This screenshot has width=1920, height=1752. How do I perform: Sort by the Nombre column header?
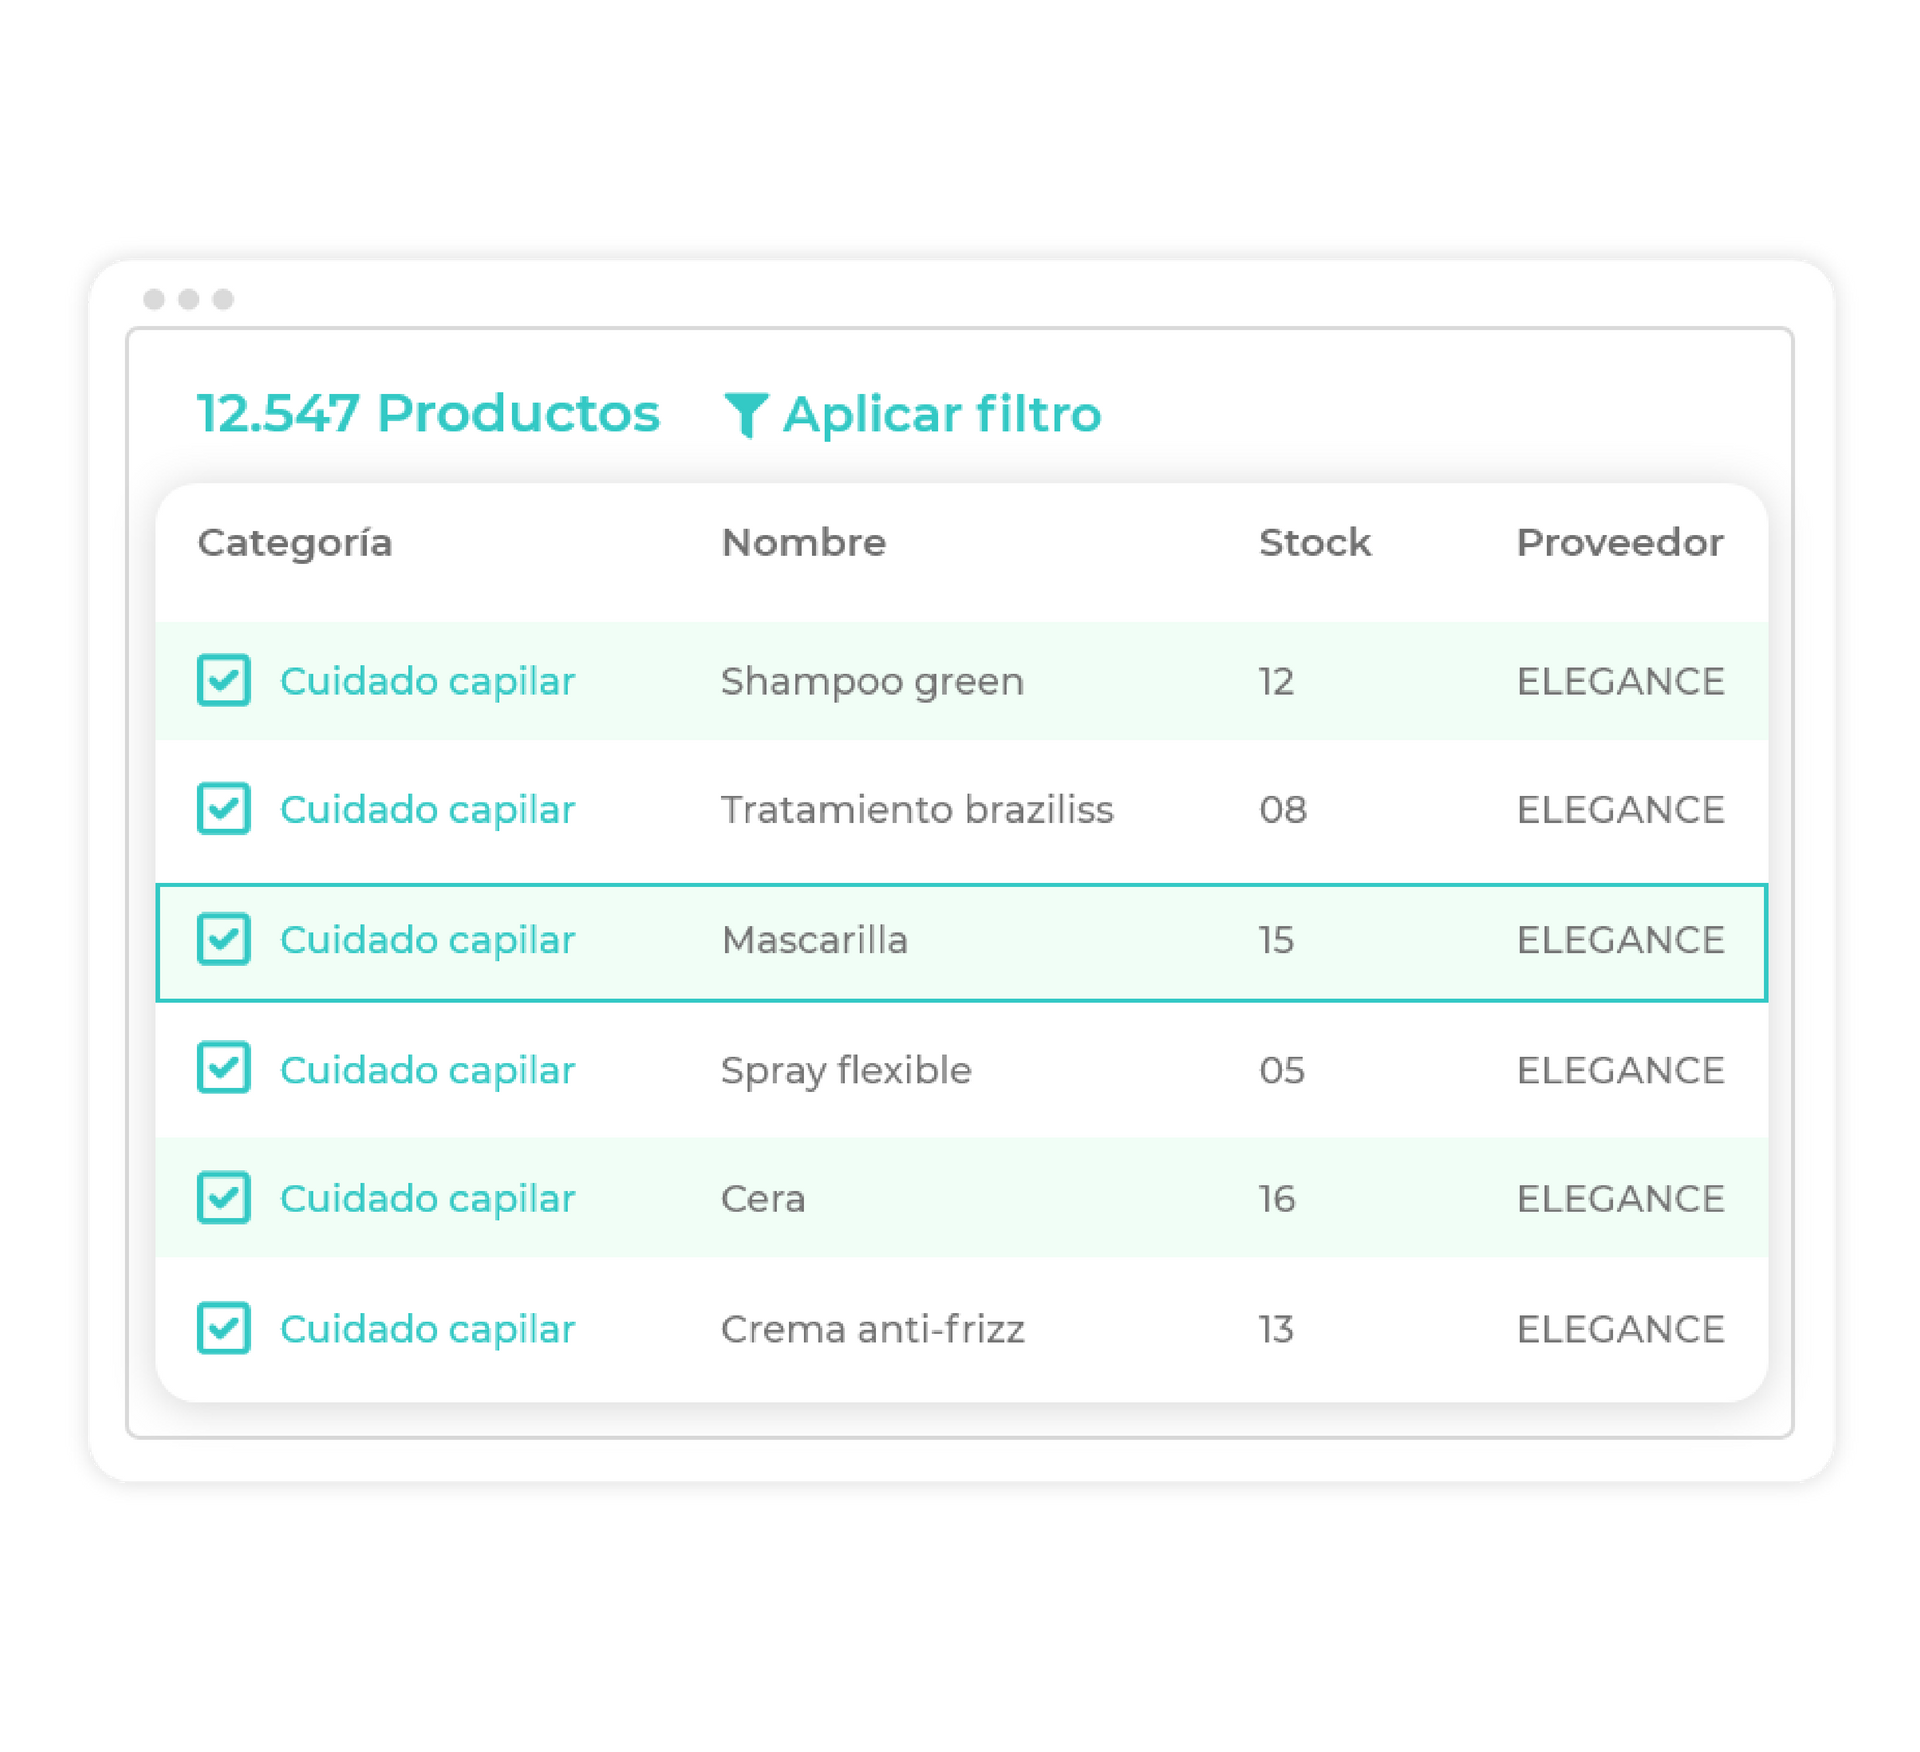804,542
